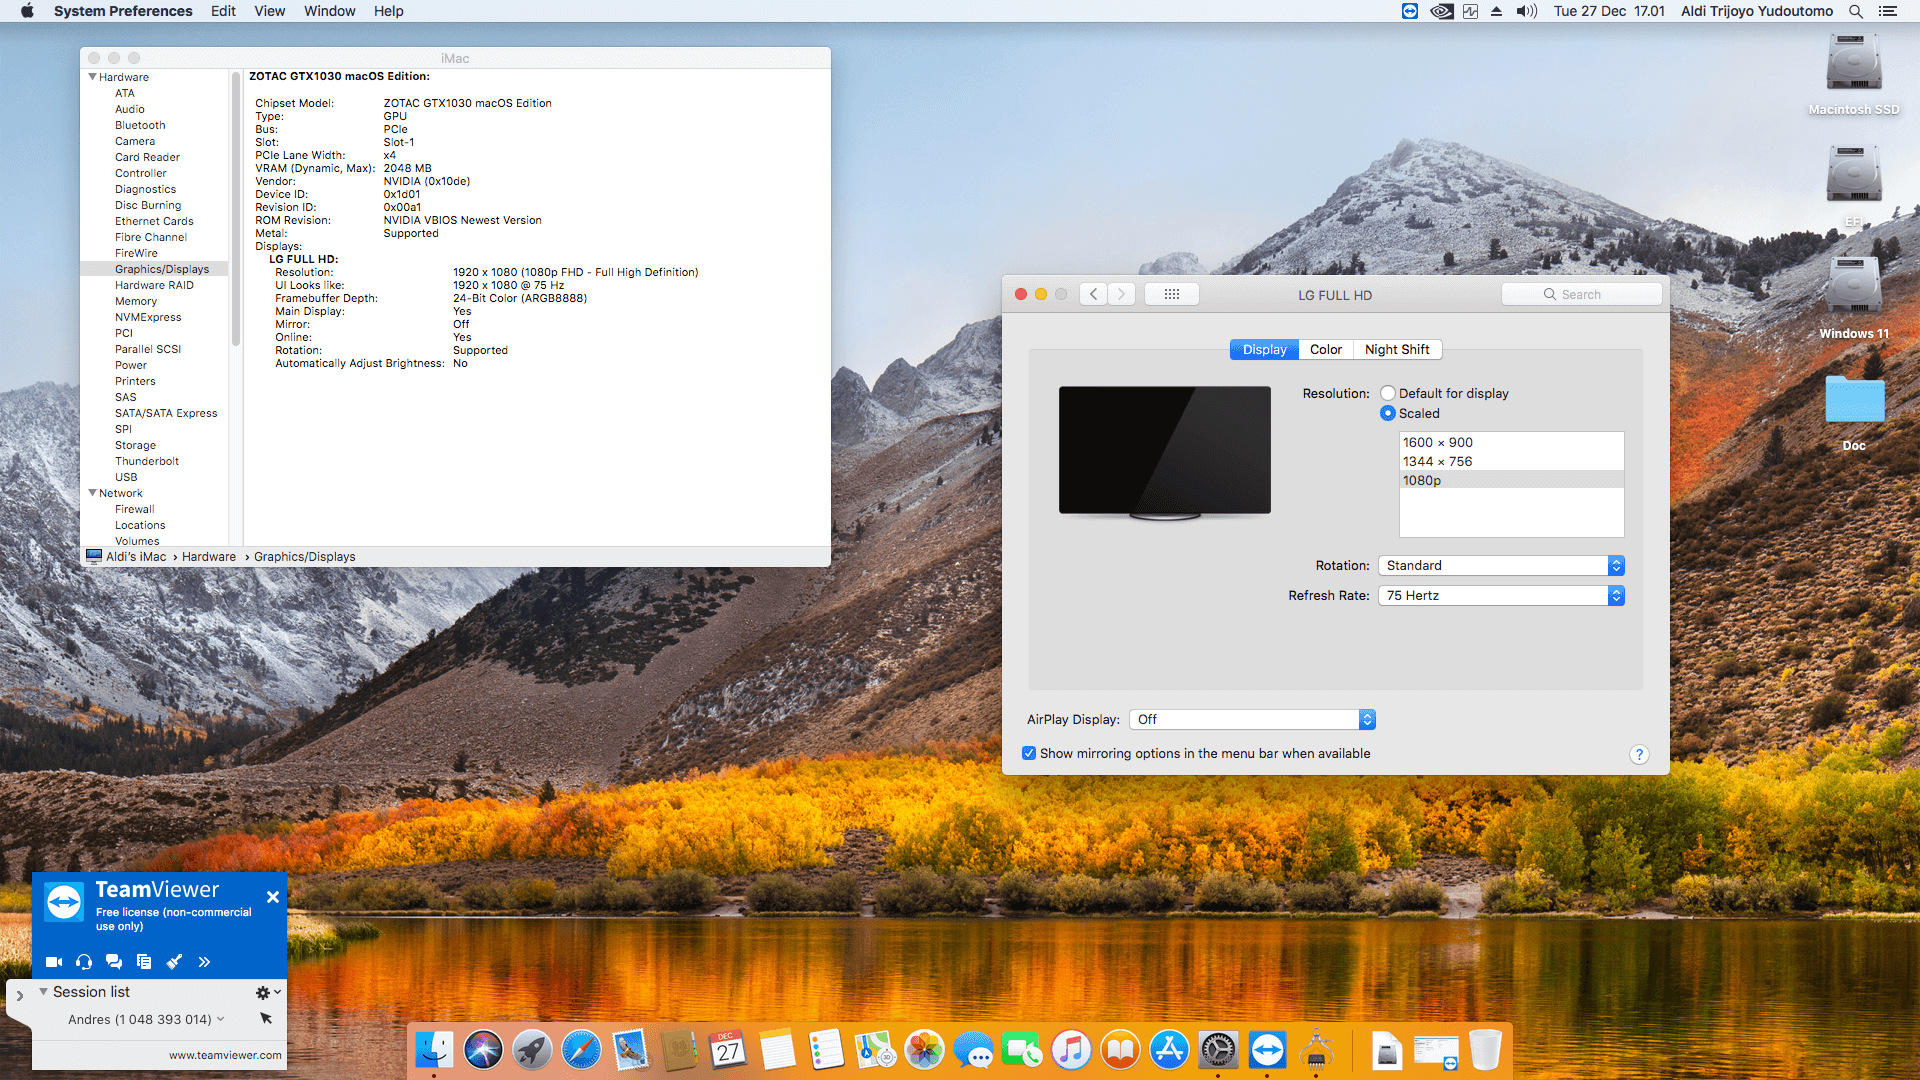Open iBooks from the Dock
1920x1080 pixels.
1120,1050
